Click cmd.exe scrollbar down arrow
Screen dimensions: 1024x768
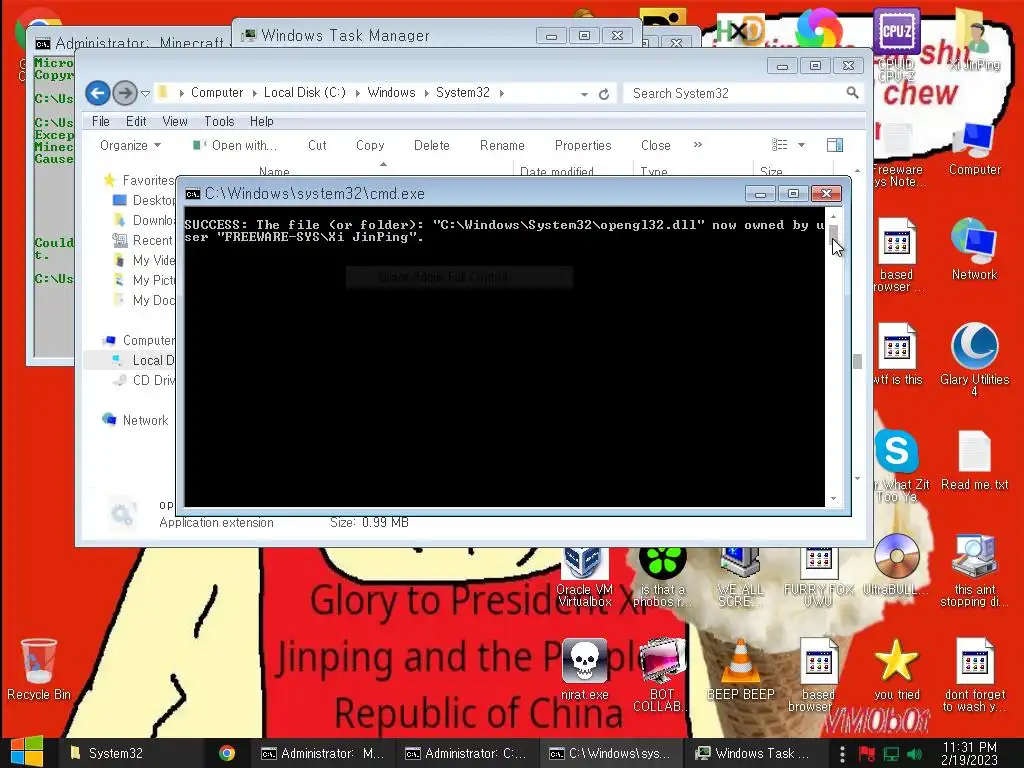point(833,499)
